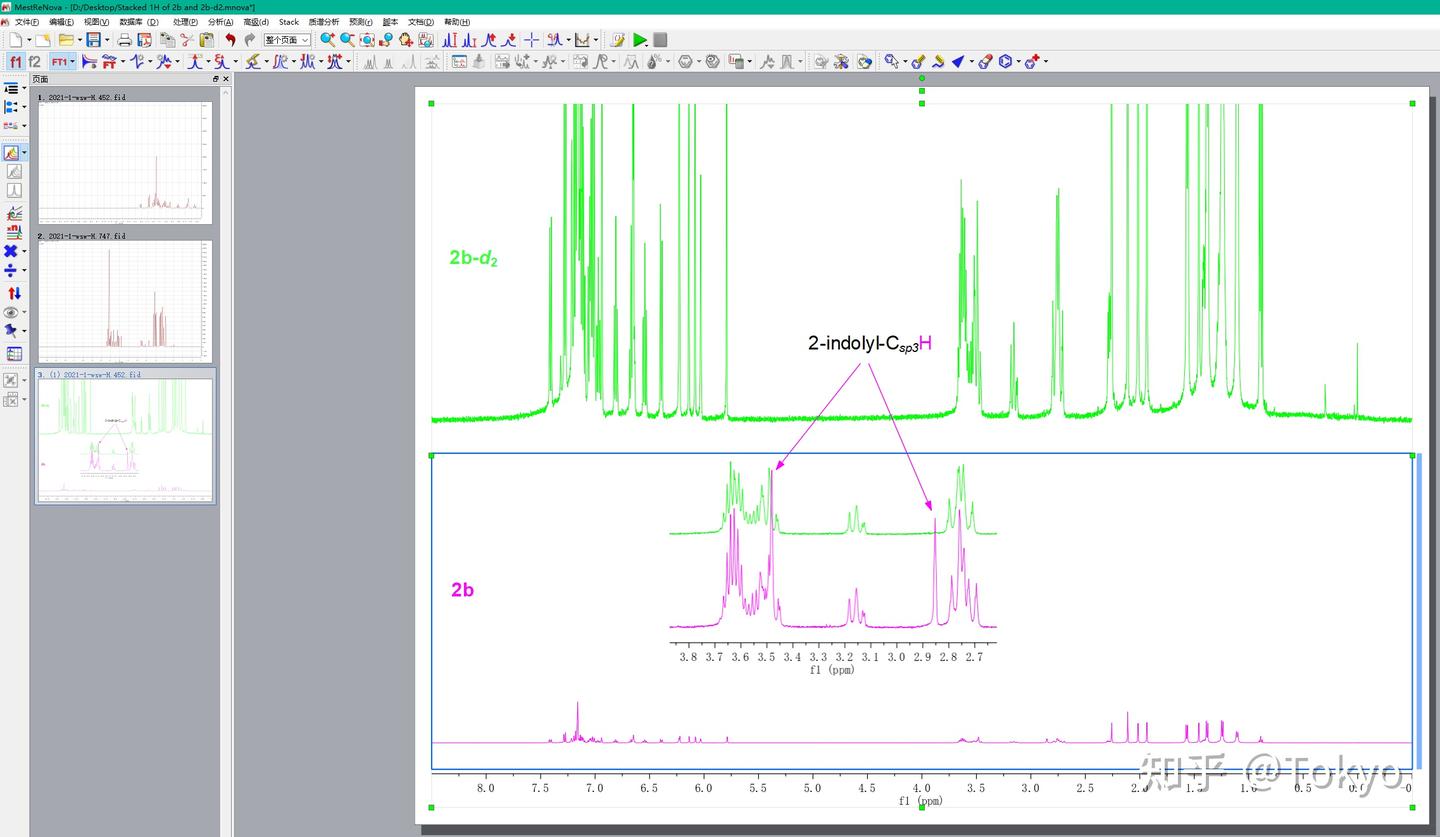Select the Zoom In magnifier tool

[326, 40]
